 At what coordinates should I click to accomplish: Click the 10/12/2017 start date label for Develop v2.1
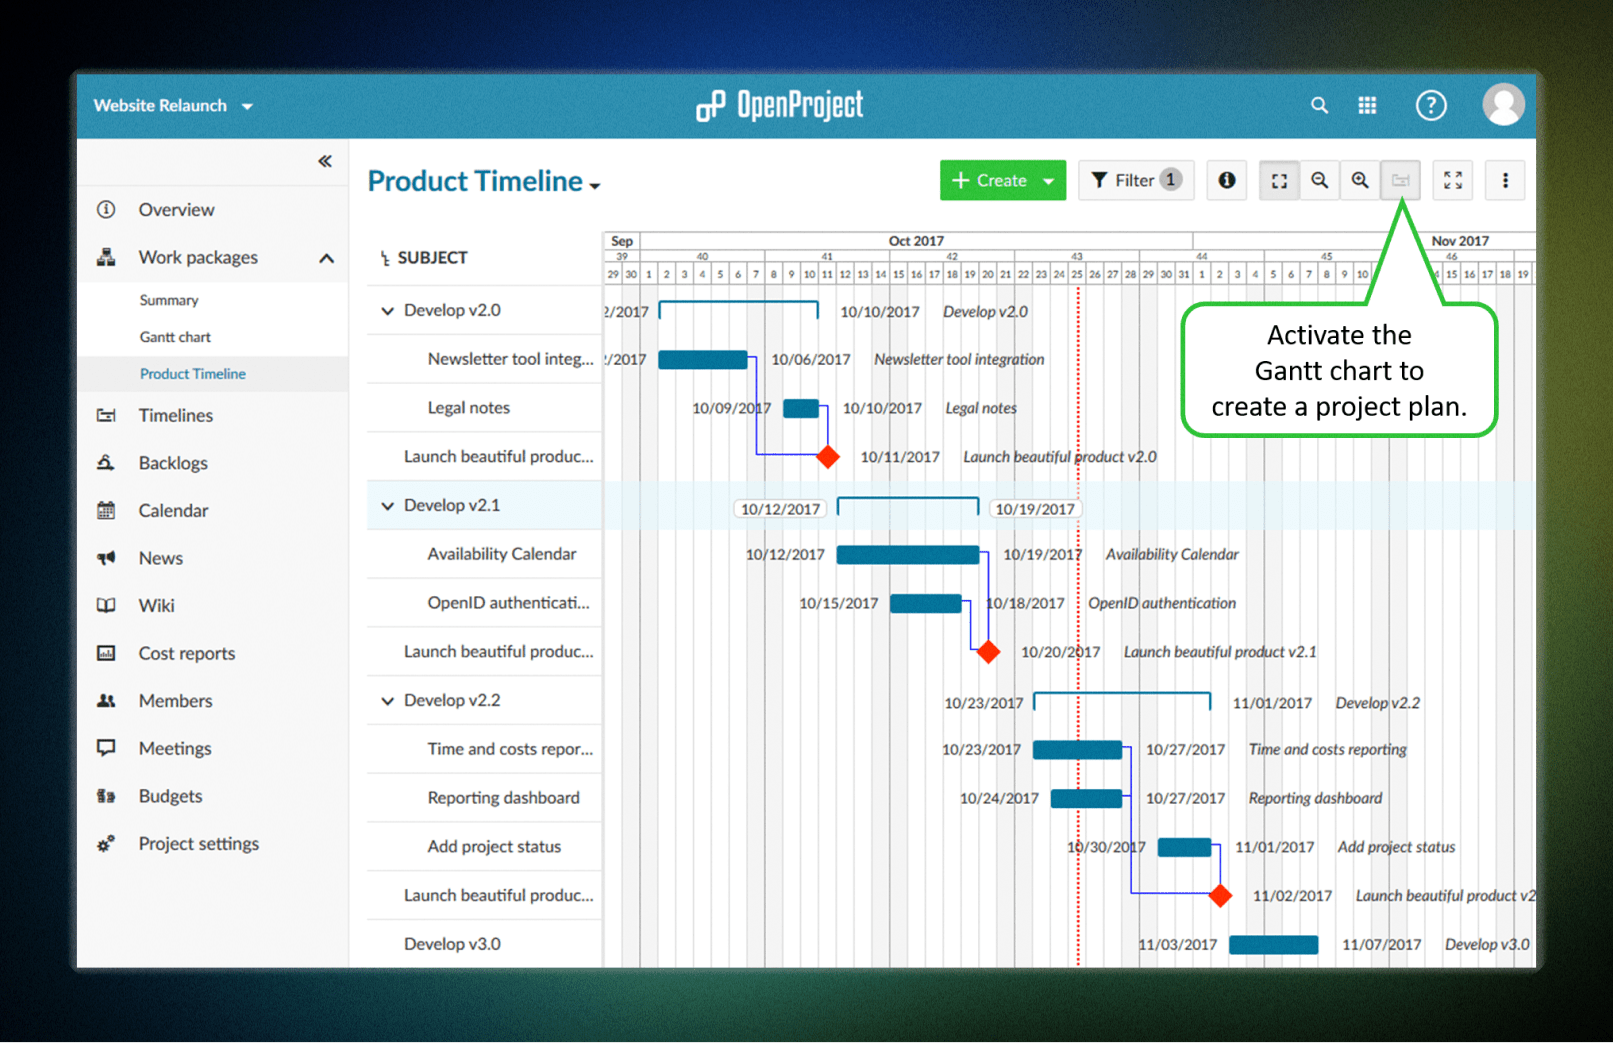tap(780, 509)
